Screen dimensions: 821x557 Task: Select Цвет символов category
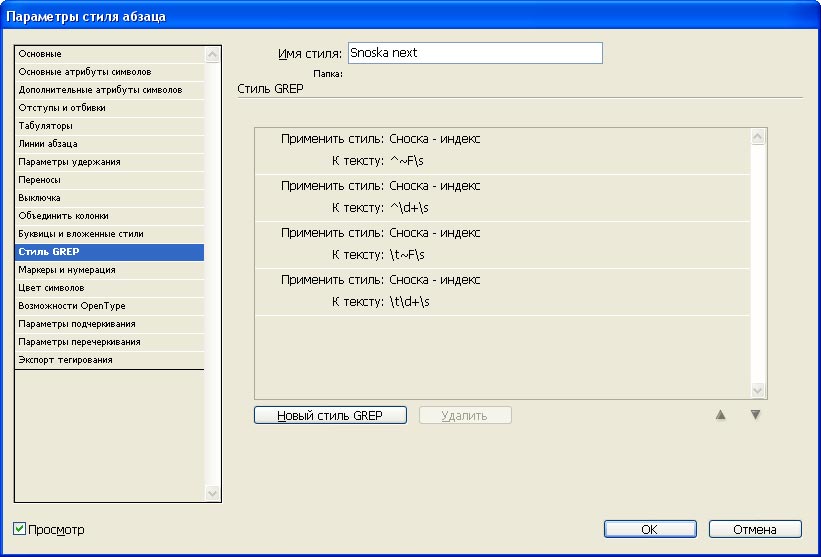tap(109, 288)
